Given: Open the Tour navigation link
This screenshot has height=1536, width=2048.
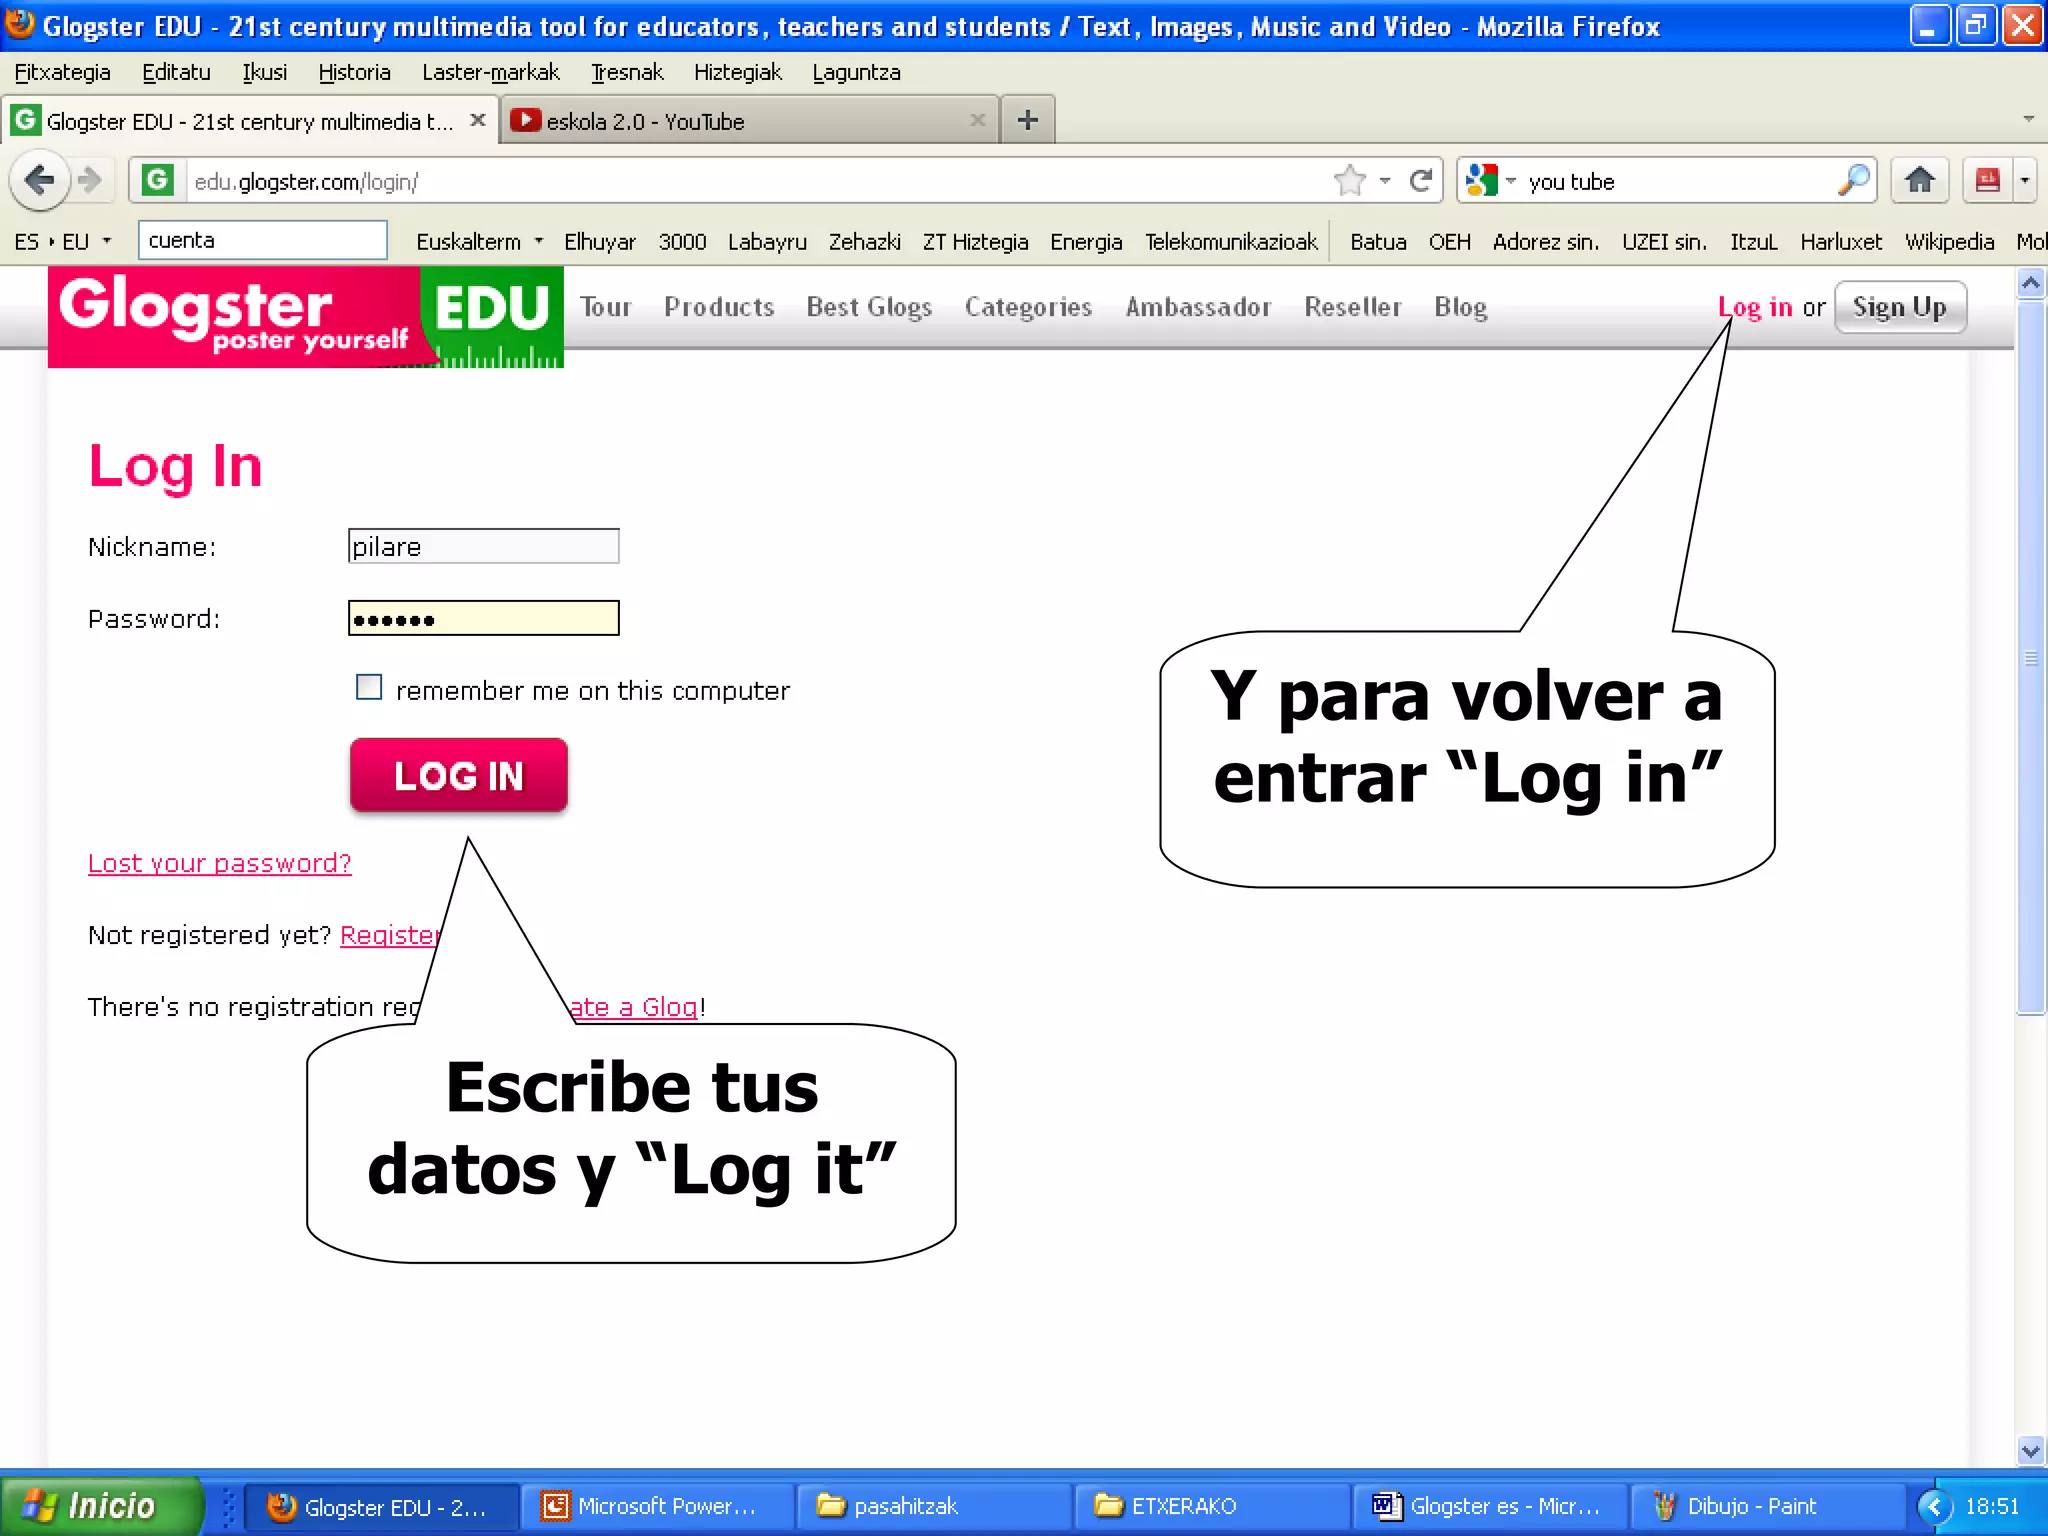Looking at the screenshot, I should [x=605, y=307].
